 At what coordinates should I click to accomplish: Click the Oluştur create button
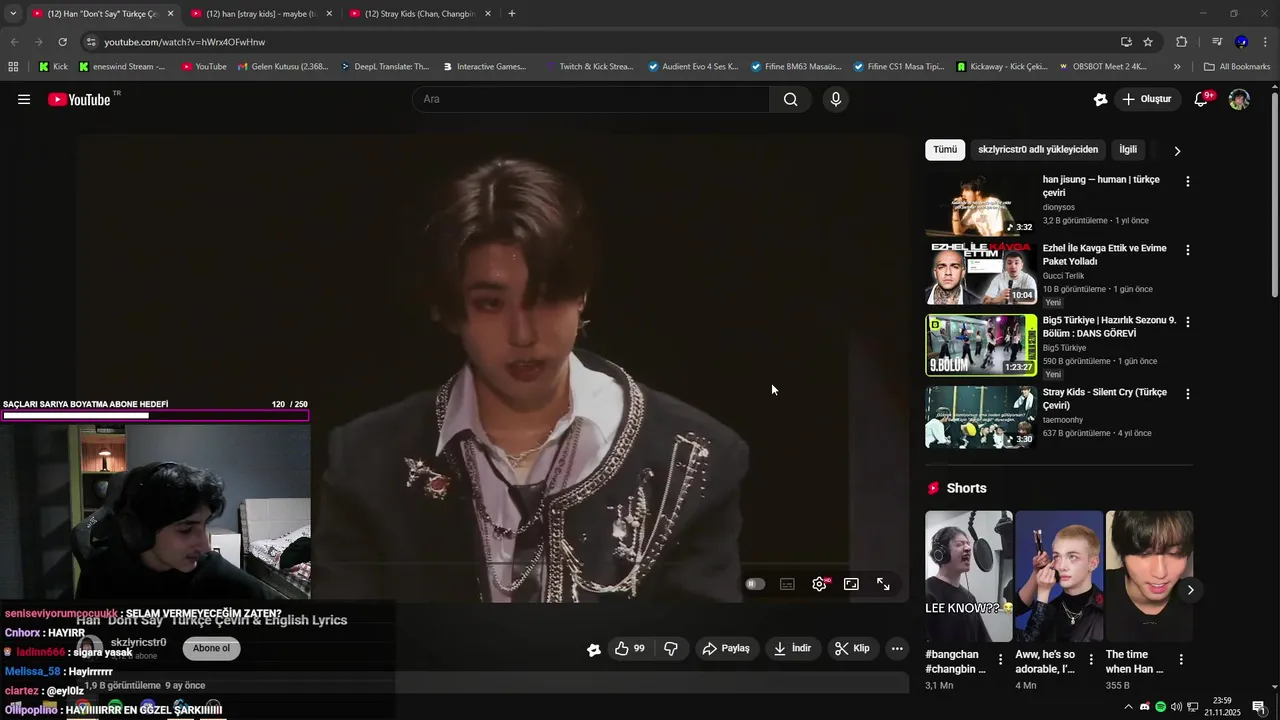pos(1146,99)
